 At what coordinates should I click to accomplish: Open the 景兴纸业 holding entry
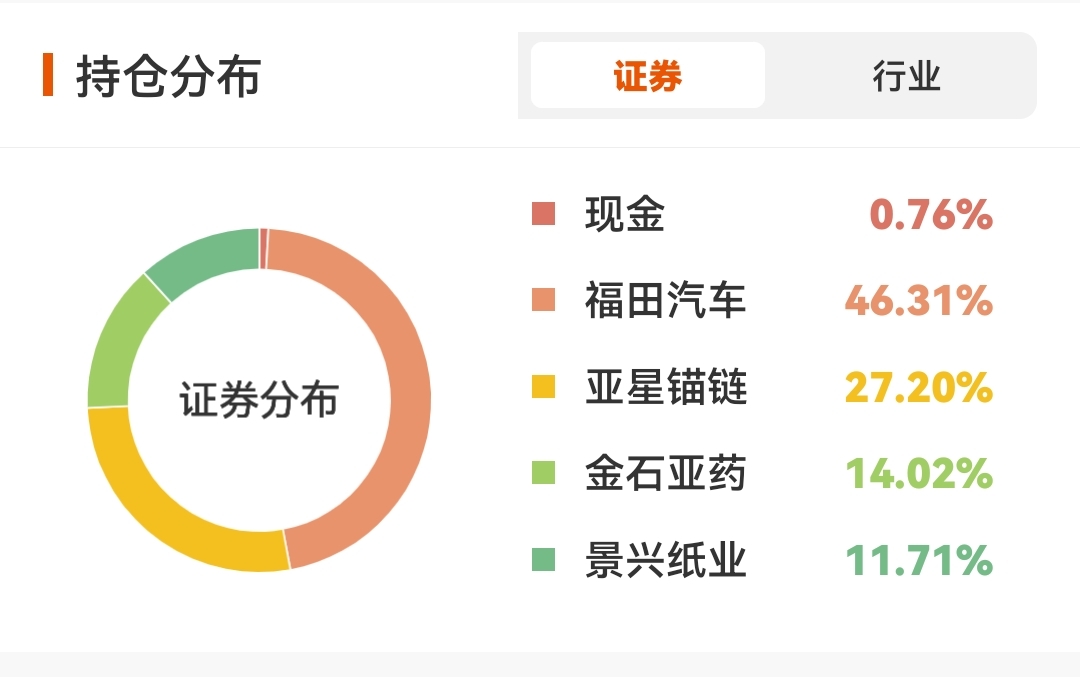665,560
